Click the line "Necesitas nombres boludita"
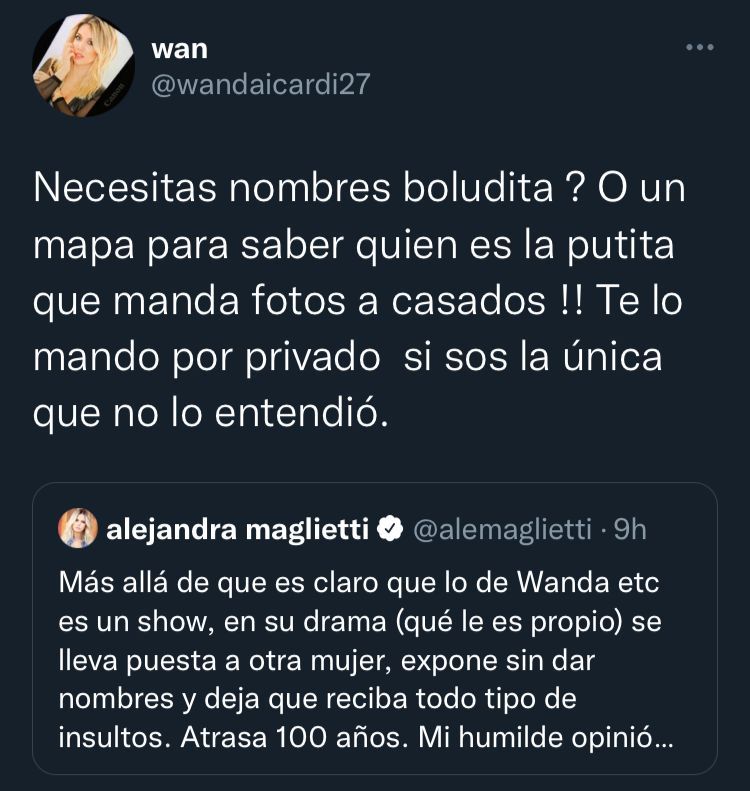 pos(294,188)
